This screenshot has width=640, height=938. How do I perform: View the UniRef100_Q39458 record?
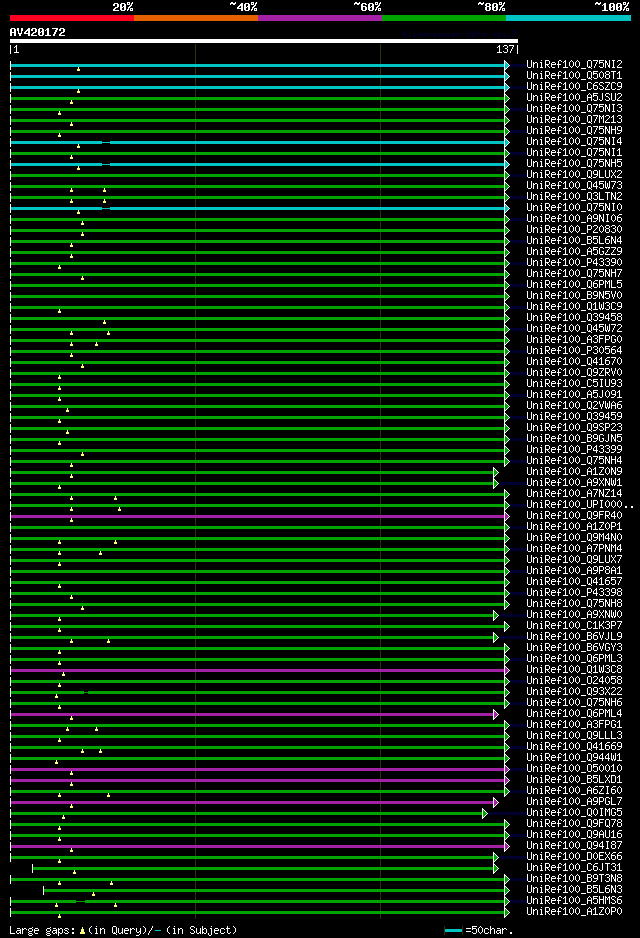pos(574,317)
